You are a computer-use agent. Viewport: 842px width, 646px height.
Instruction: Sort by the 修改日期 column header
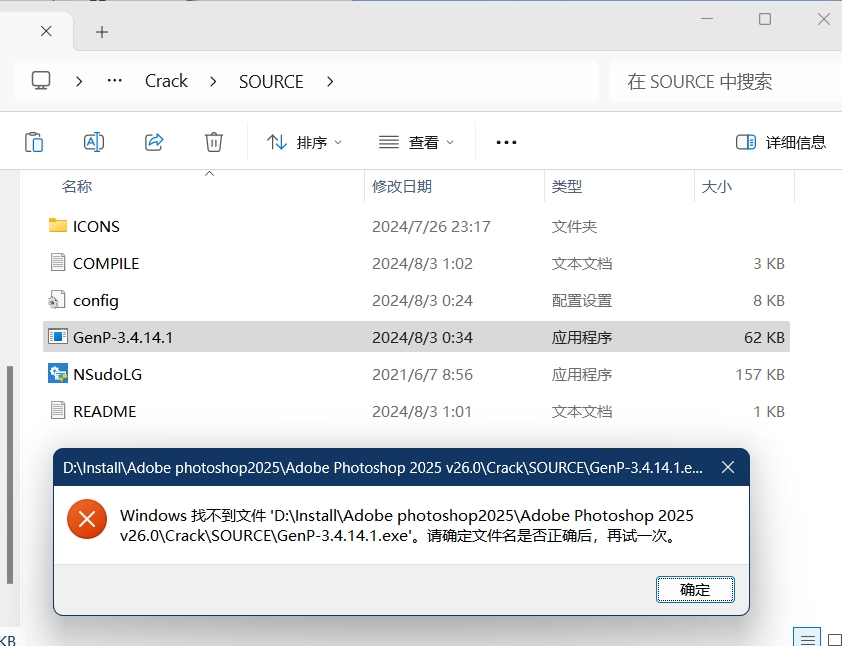pyautogui.click(x=402, y=186)
